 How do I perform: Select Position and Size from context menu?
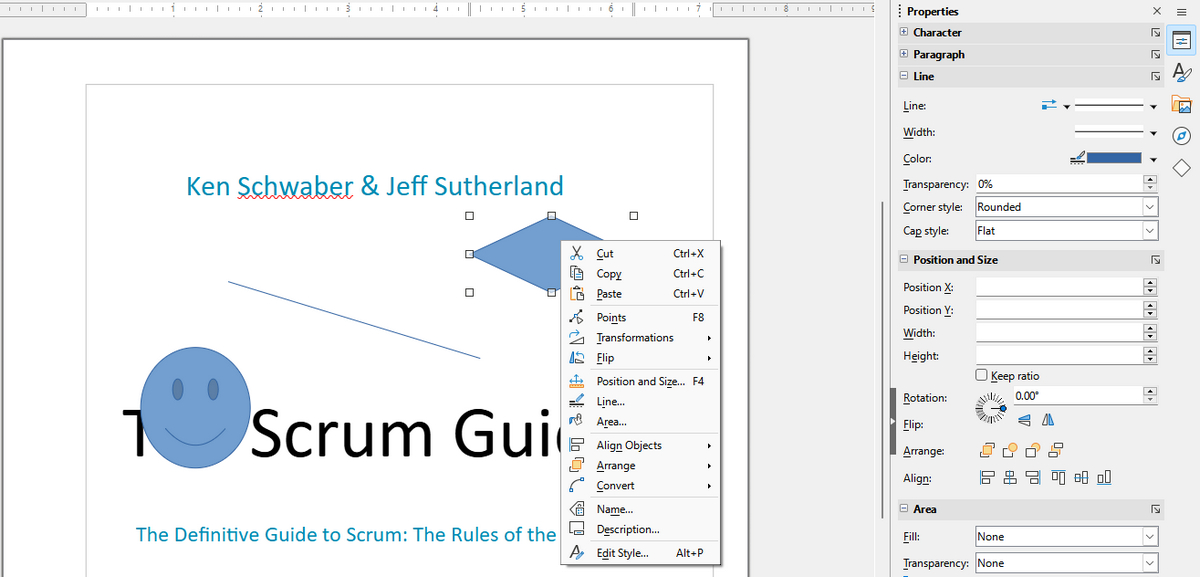point(640,381)
